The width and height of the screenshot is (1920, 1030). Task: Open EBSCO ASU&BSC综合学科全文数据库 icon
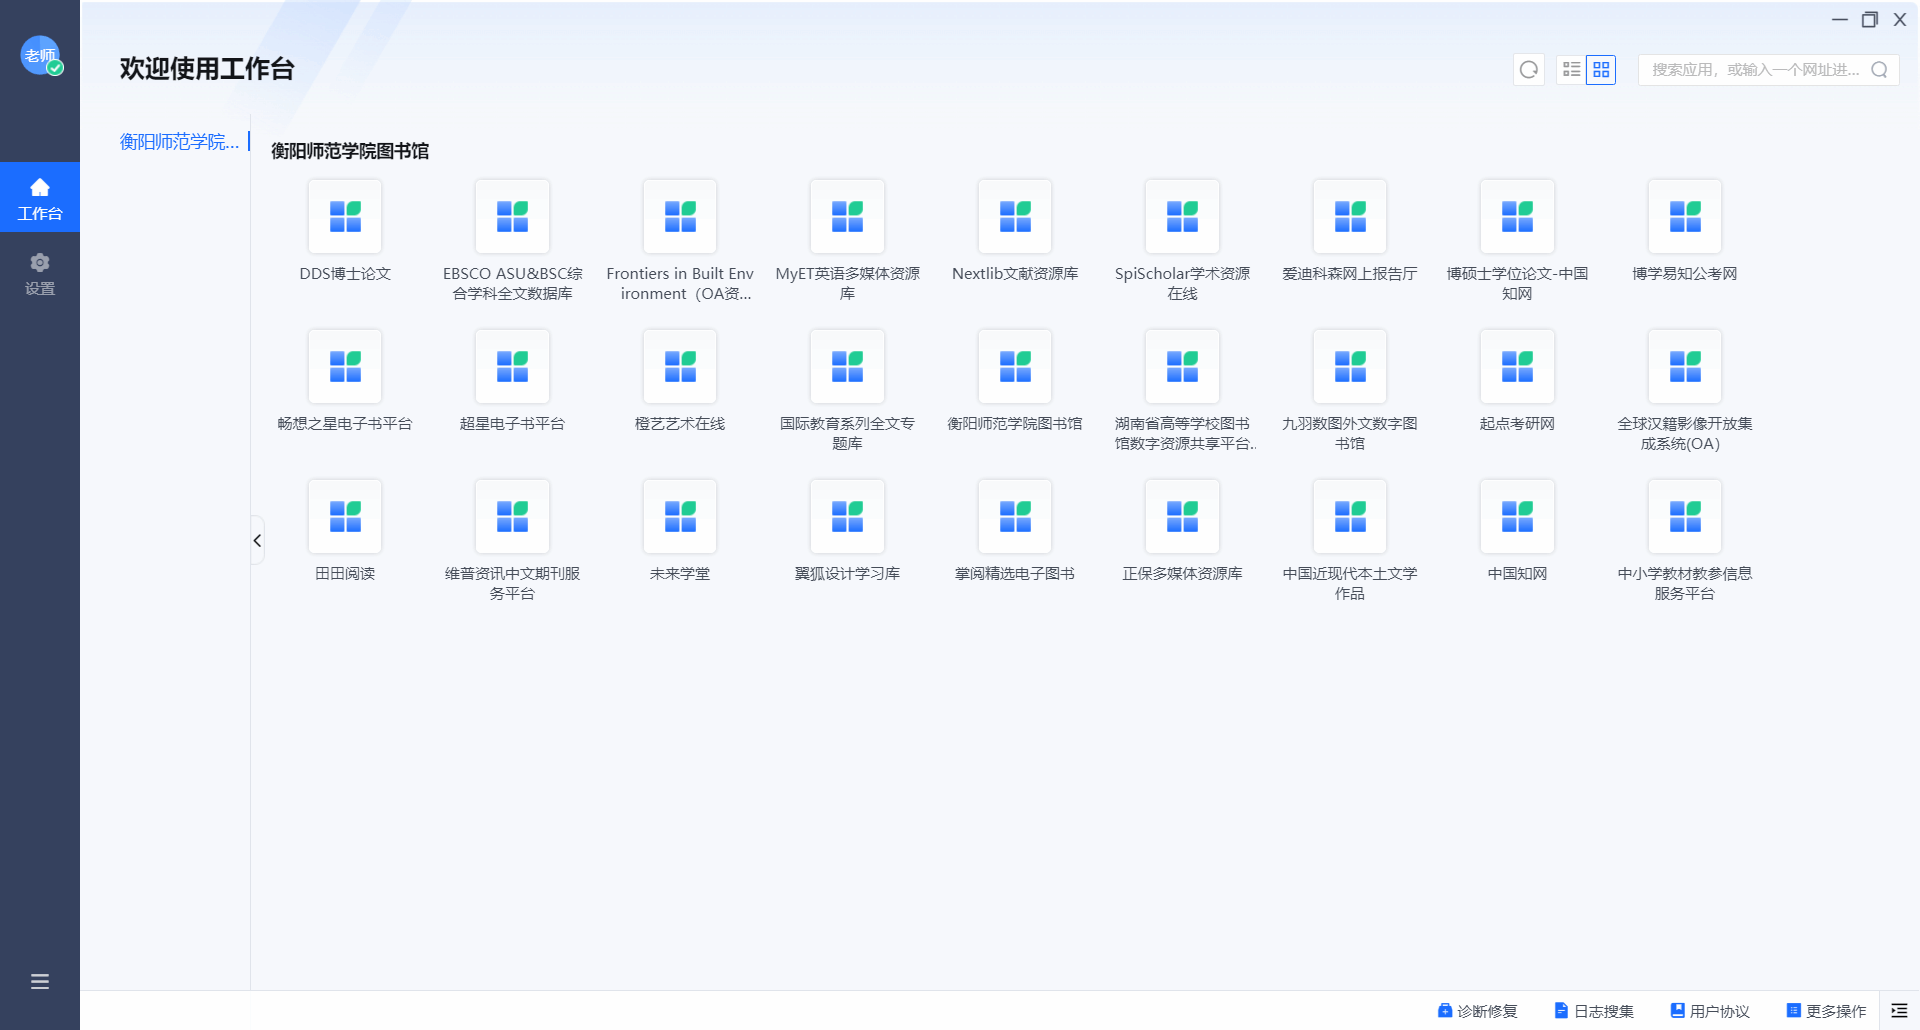tap(512, 216)
